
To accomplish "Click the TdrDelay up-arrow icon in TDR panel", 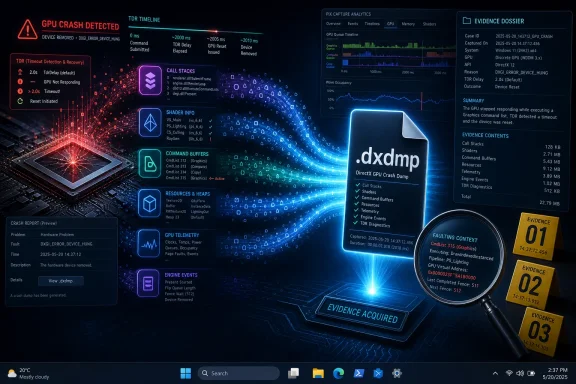I will 20,72.
